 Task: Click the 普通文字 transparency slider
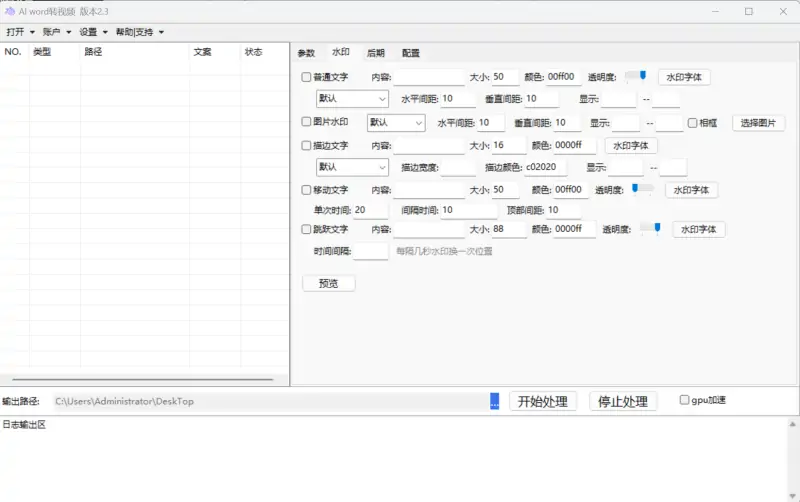pyautogui.click(x=636, y=76)
